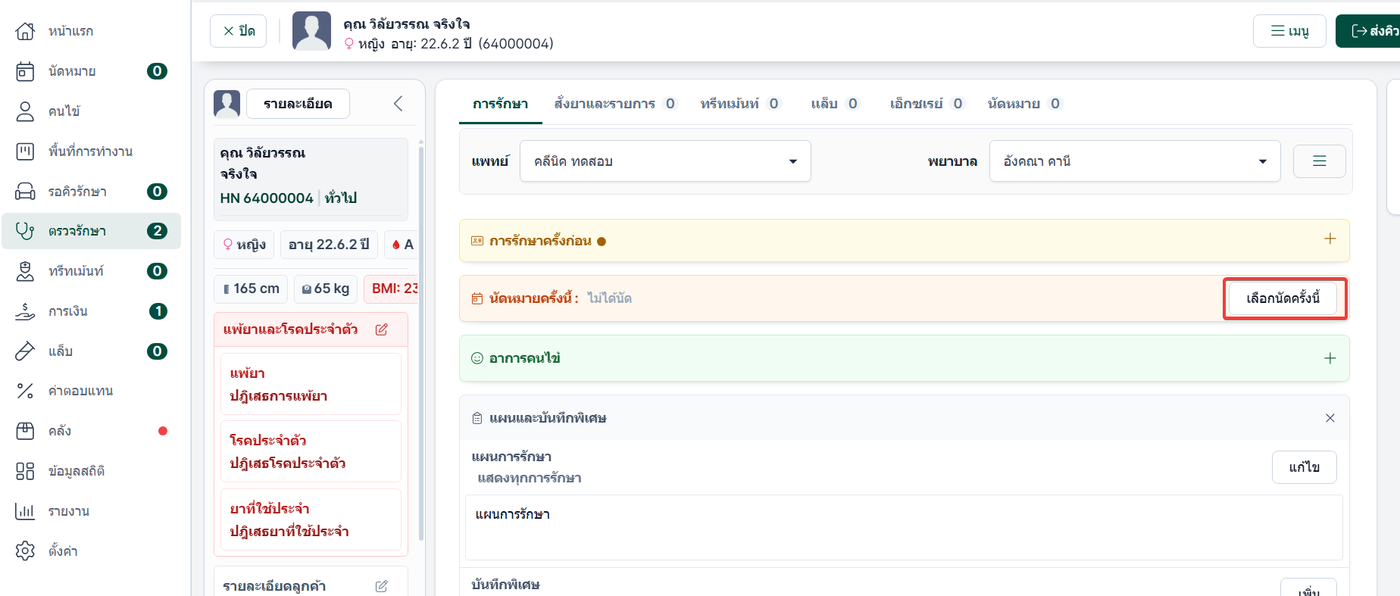Open รายงาน report chart icon

pos(26,511)
